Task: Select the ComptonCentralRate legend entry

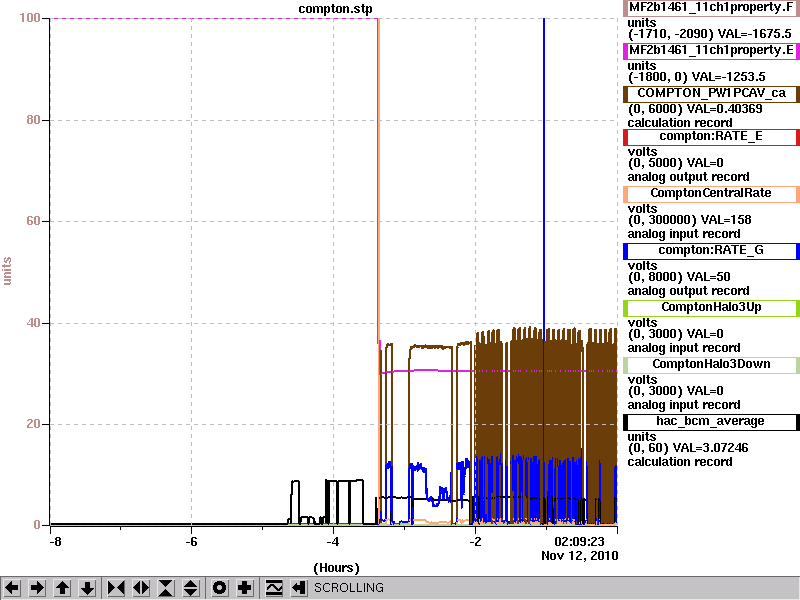Action: pyautogui.click(x=711, y=193)
